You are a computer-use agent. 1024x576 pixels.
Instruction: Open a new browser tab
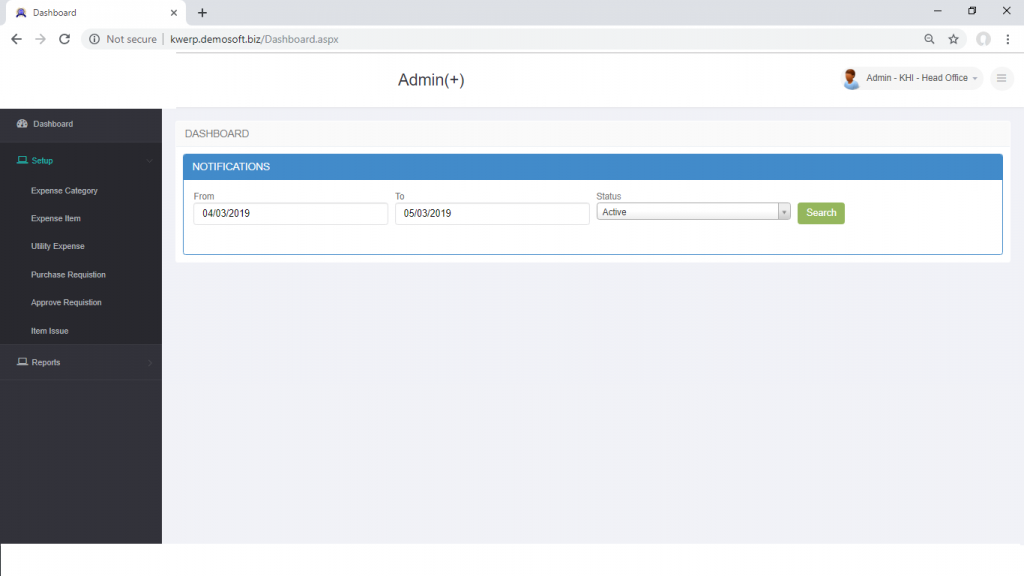[202, 13]
